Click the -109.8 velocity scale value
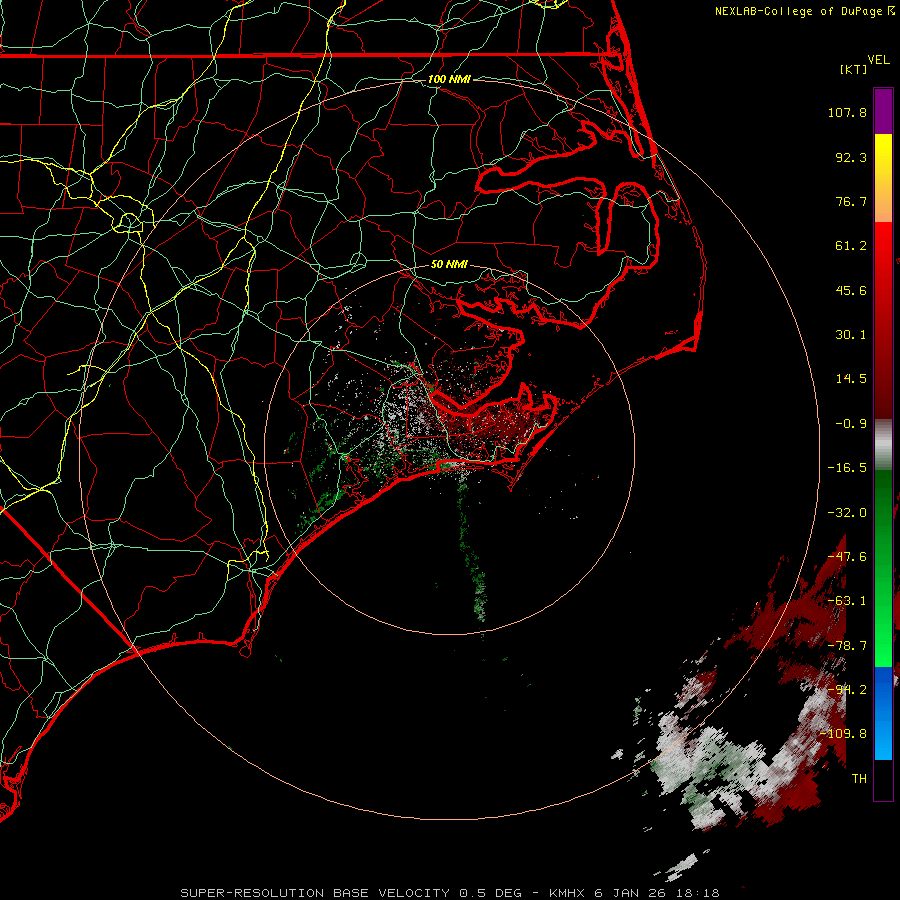The image size is (900, 900). [x=843, y=734]
